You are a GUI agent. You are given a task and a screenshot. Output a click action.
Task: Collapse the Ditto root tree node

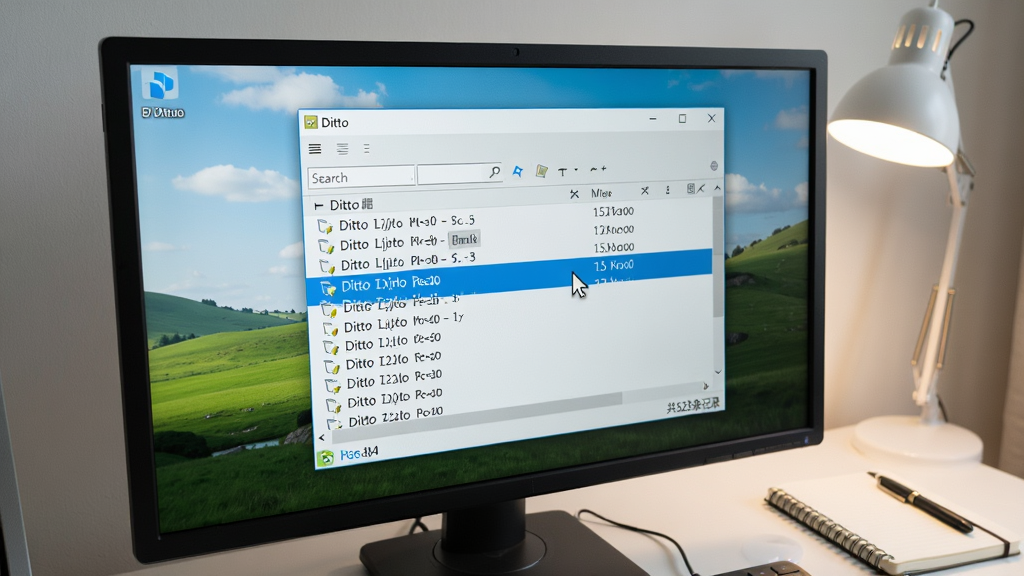coord(319,206)
